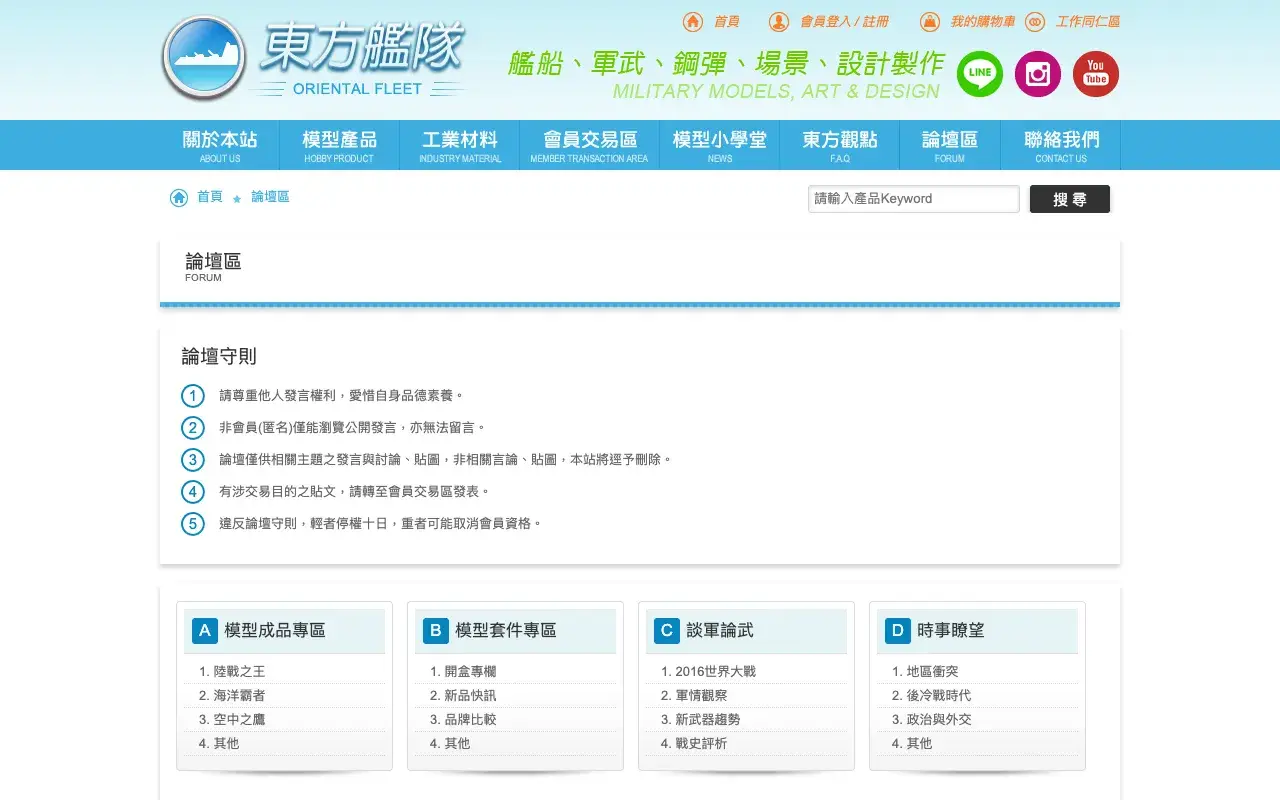The height and width of the screenshot is (800, 1280).
Task: Open the 東方觀點 F.A.Q menu
Action: coord(840,145)
